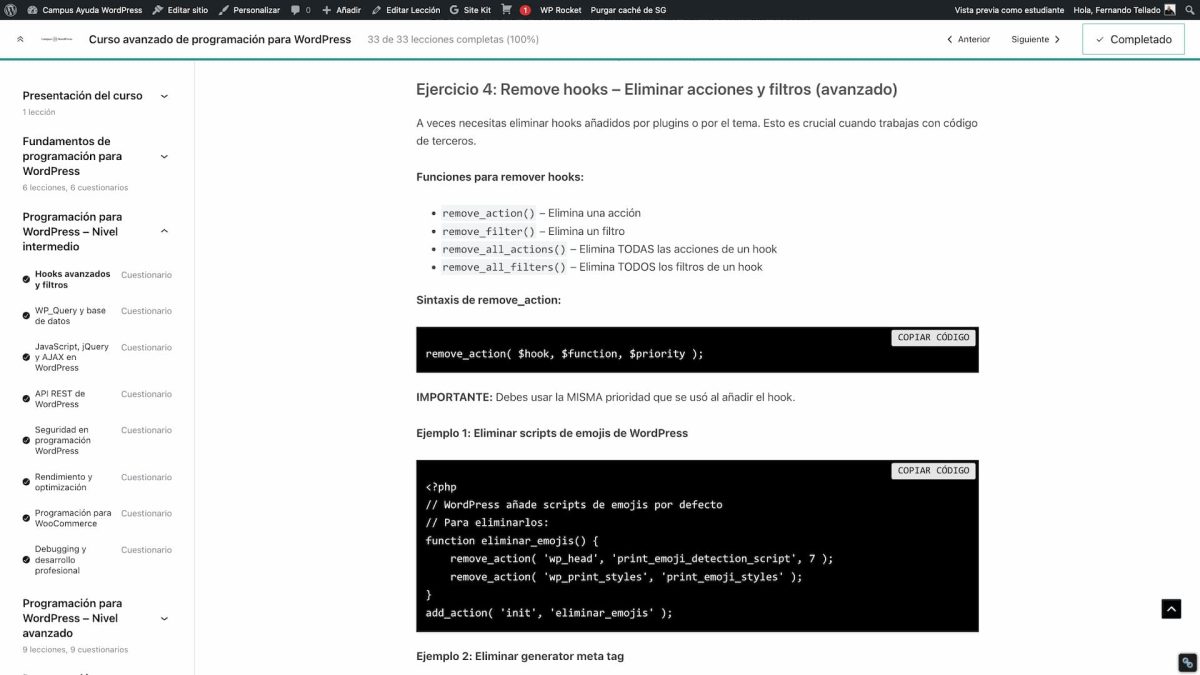Click the scroll-to-top arrow at bottom right

[x=1170, y=608]
